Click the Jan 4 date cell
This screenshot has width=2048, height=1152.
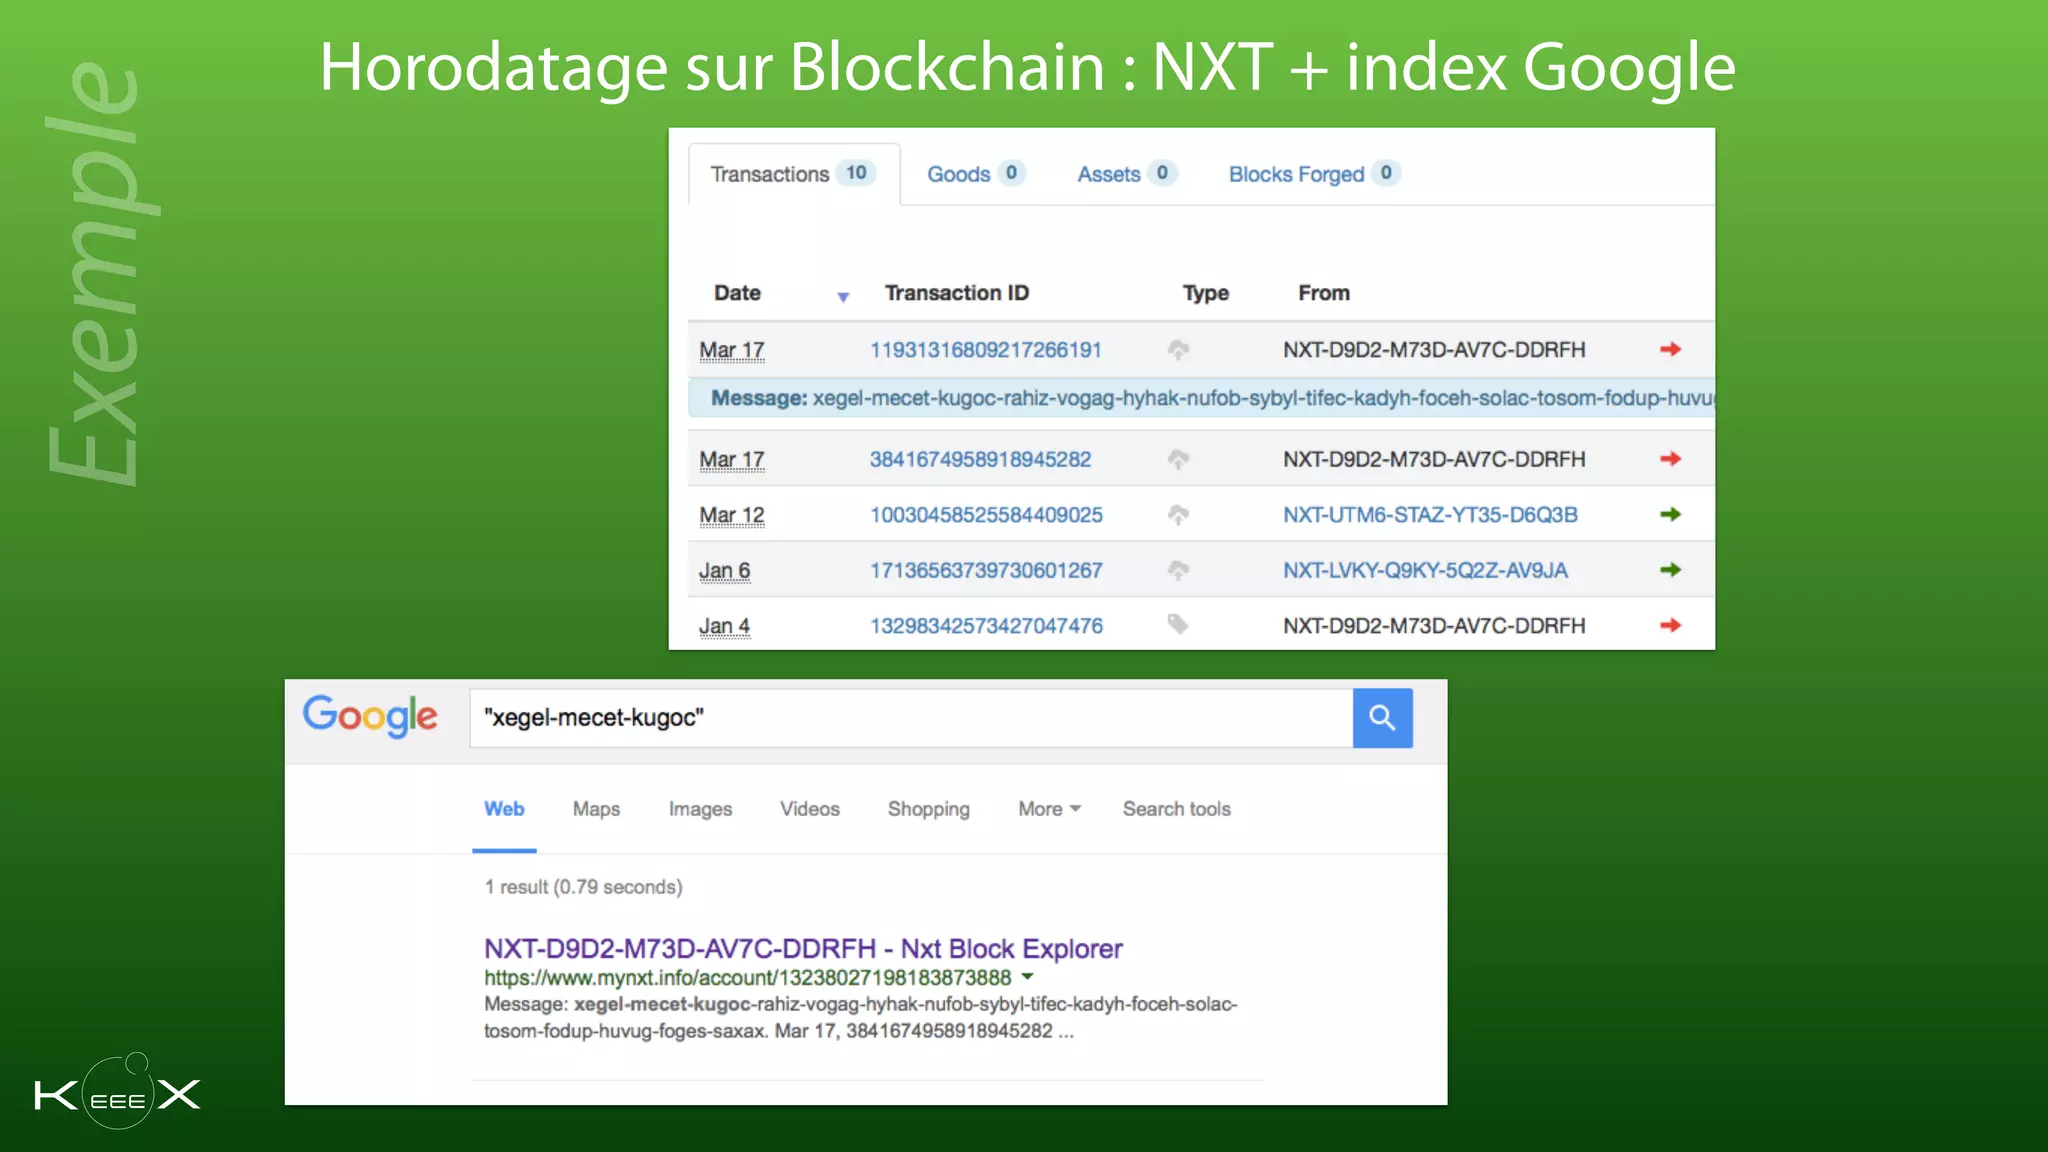click(724, 627)
